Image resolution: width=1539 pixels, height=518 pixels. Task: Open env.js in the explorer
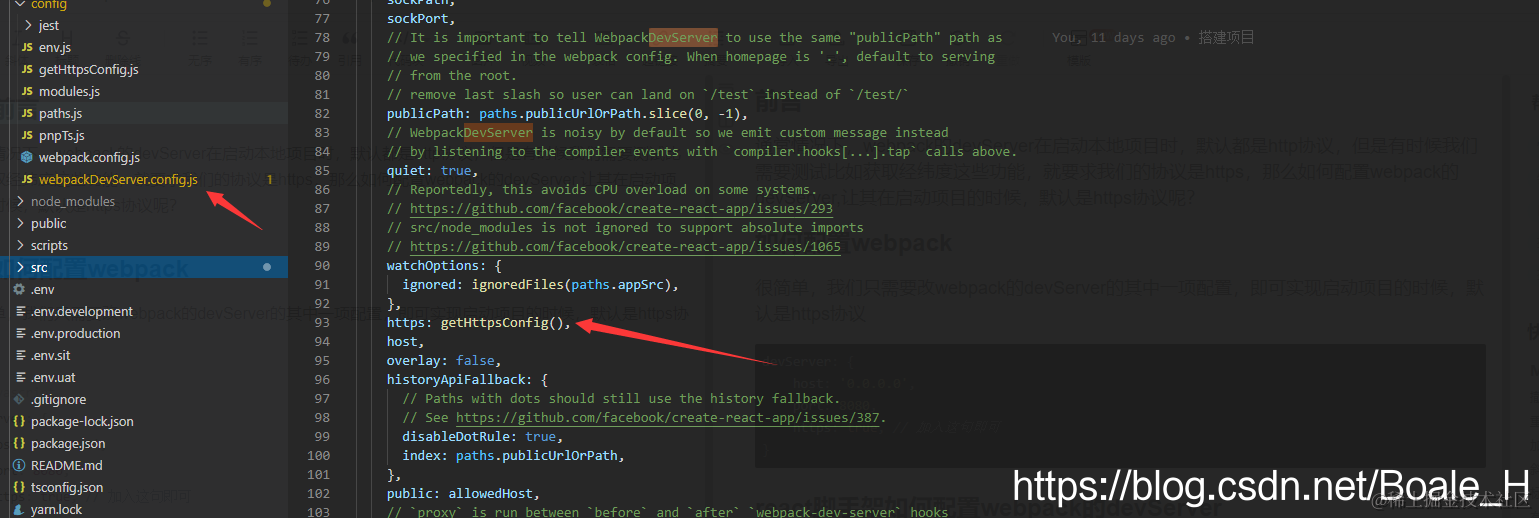(x=55, y=47)
